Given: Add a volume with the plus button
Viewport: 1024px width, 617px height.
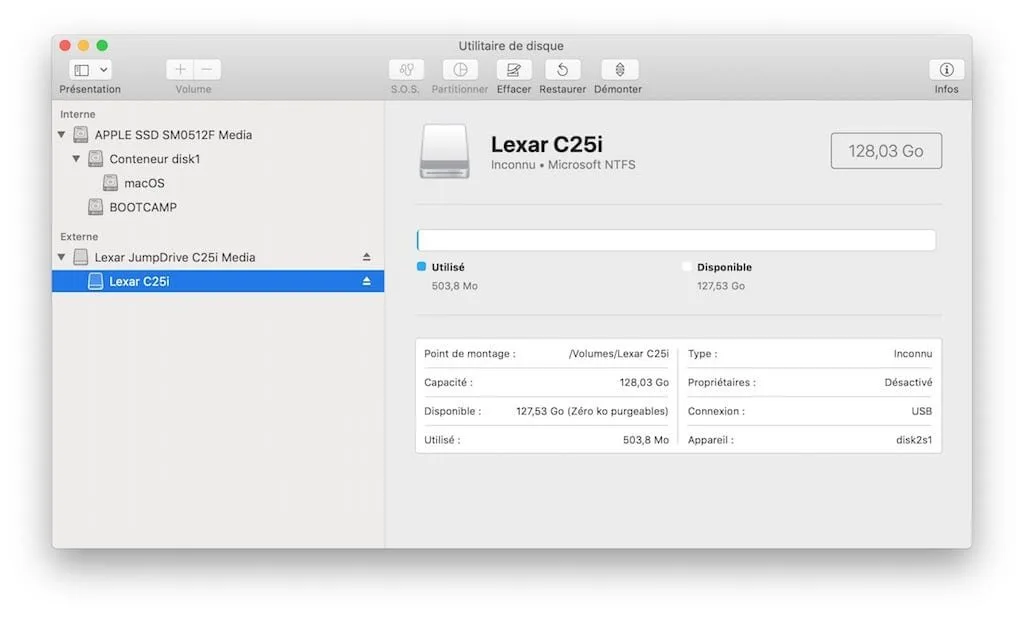Looking at the screenshot, I should tap(178, 70).
